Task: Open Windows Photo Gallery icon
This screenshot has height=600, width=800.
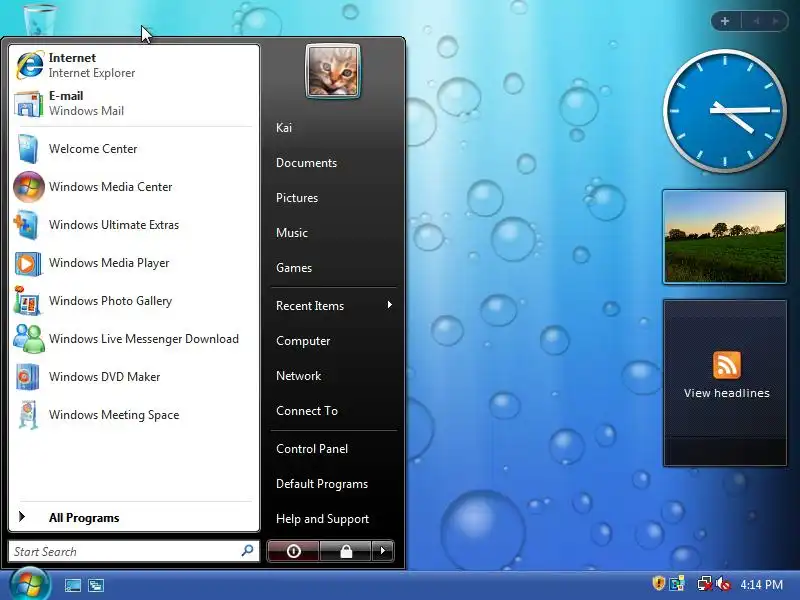Action: (28, 301)
